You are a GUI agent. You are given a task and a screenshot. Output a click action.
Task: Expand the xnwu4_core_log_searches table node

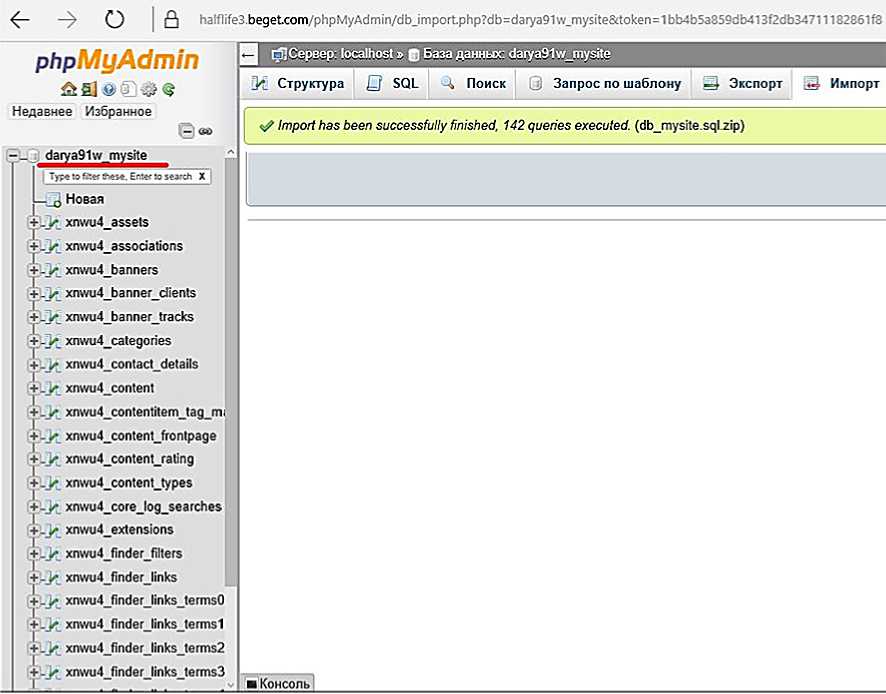click(x=33, y=507)
